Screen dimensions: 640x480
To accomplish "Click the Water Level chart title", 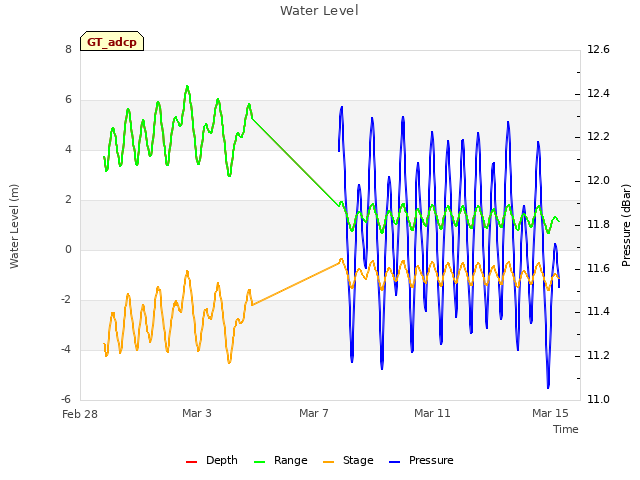I will pos(319,10).
